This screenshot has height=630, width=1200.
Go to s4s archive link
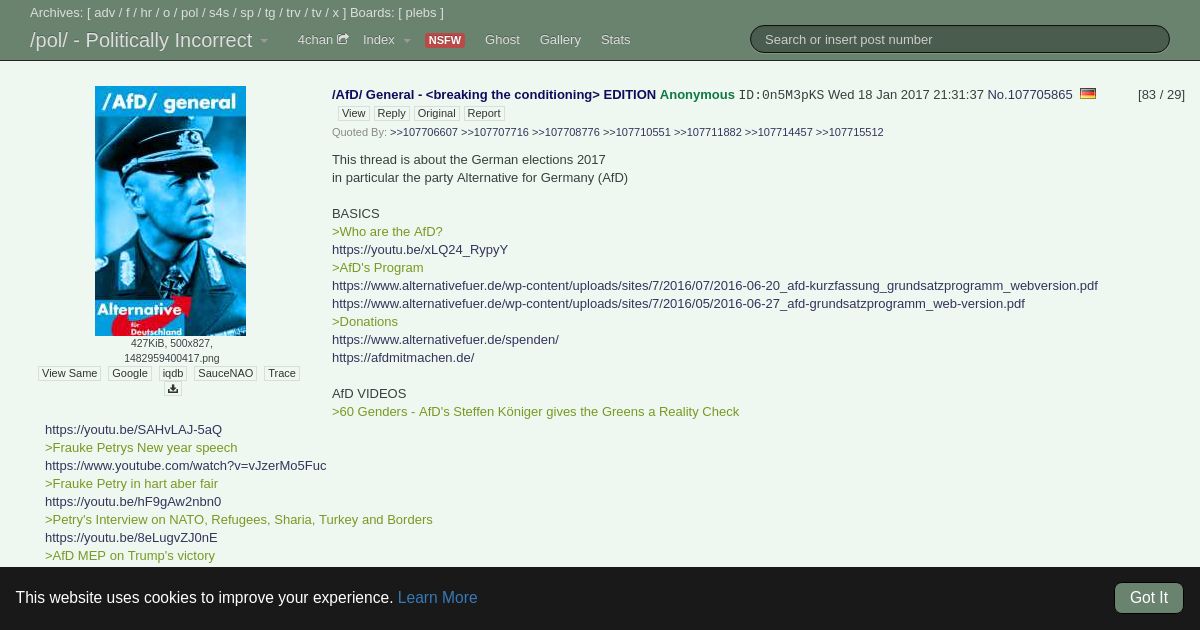coord(219,13)
